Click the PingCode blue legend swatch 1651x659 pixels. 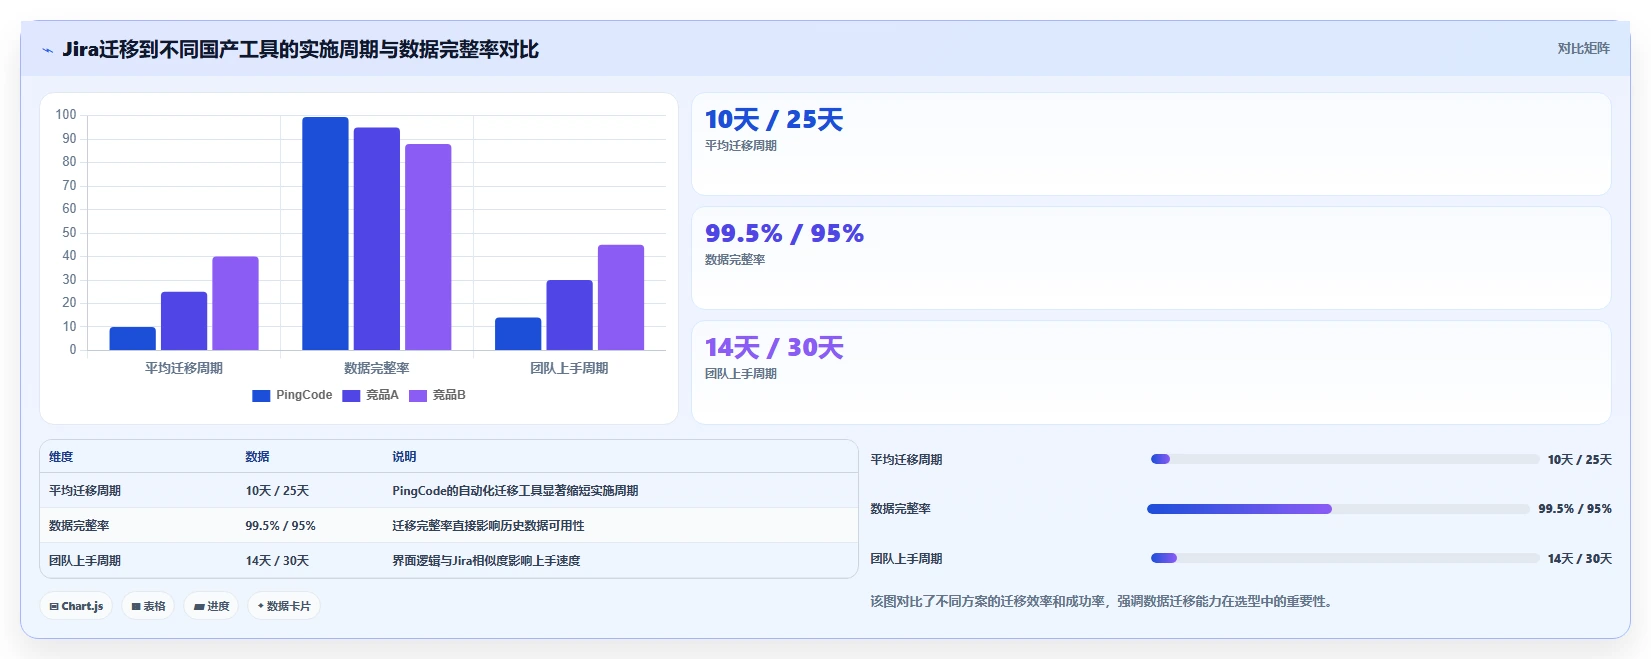261,396
